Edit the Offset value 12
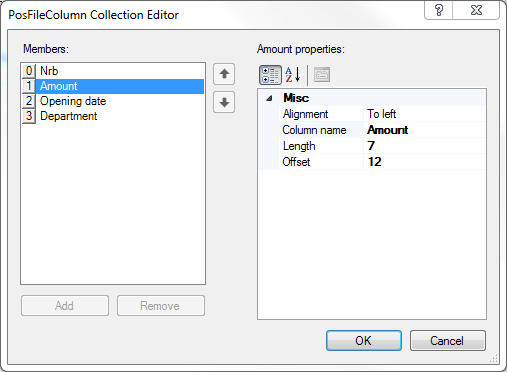This screenshot has width=507, height=372. coord(424,162)
